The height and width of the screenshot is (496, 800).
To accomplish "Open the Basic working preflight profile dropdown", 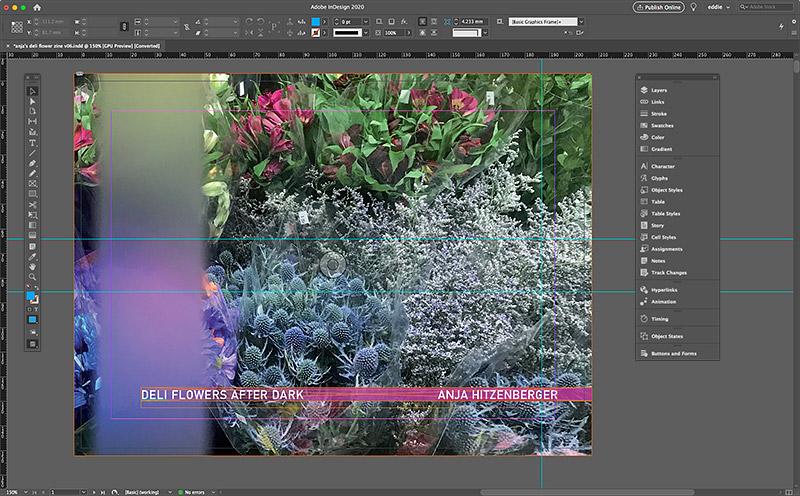I will pos(170,492).
